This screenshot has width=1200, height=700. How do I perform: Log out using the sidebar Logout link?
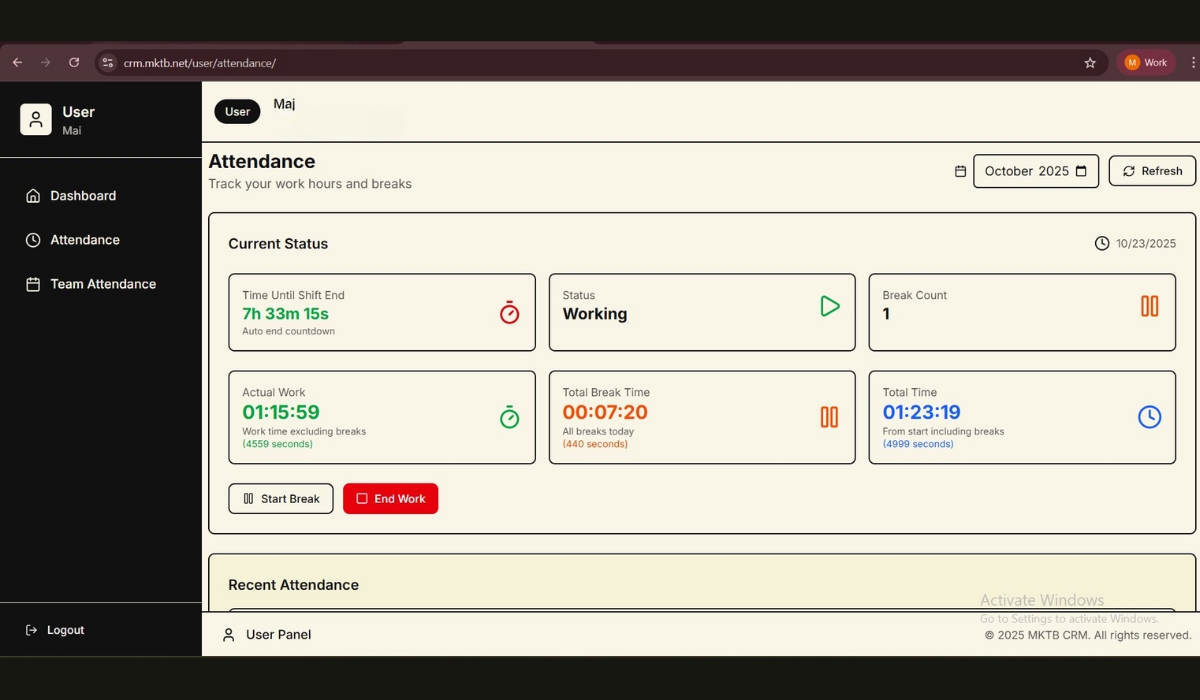point(65,630)
